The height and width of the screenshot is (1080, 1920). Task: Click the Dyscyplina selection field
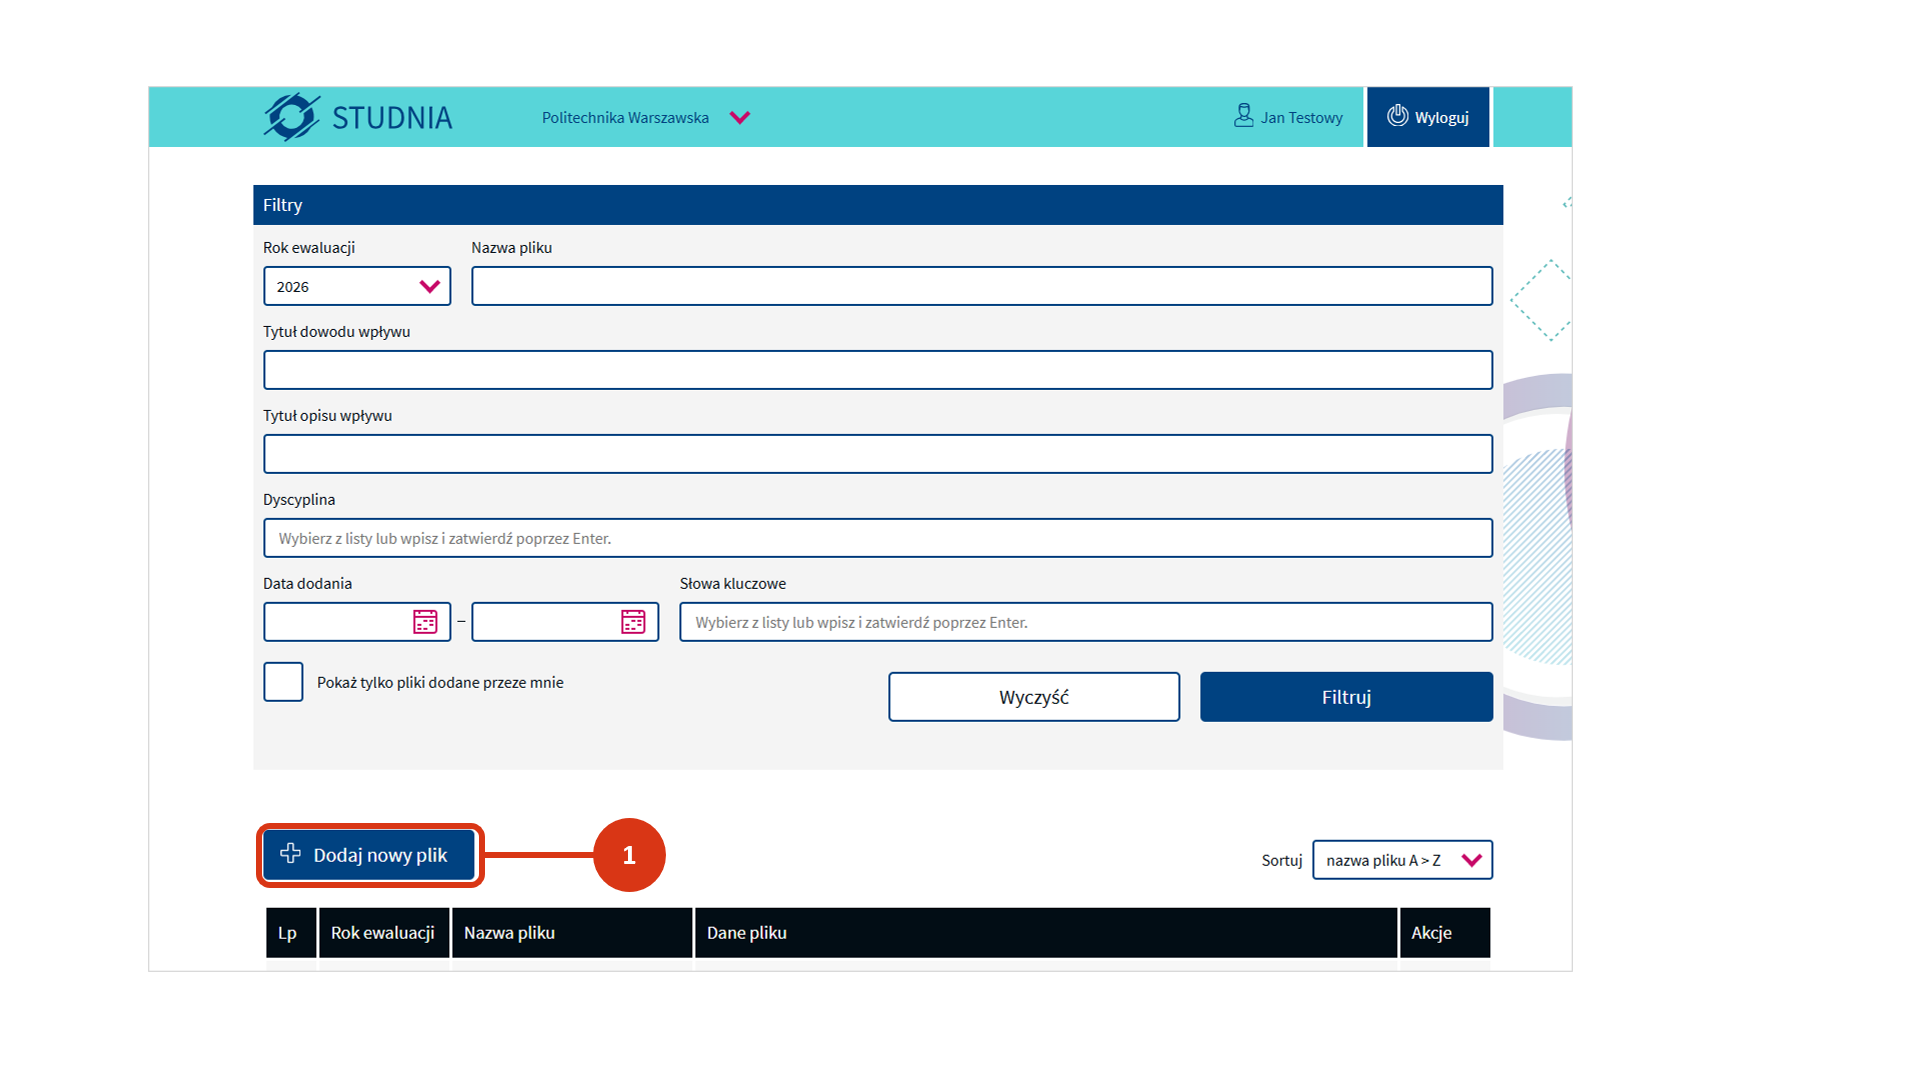pyautogui.click(x=877, y=539)
